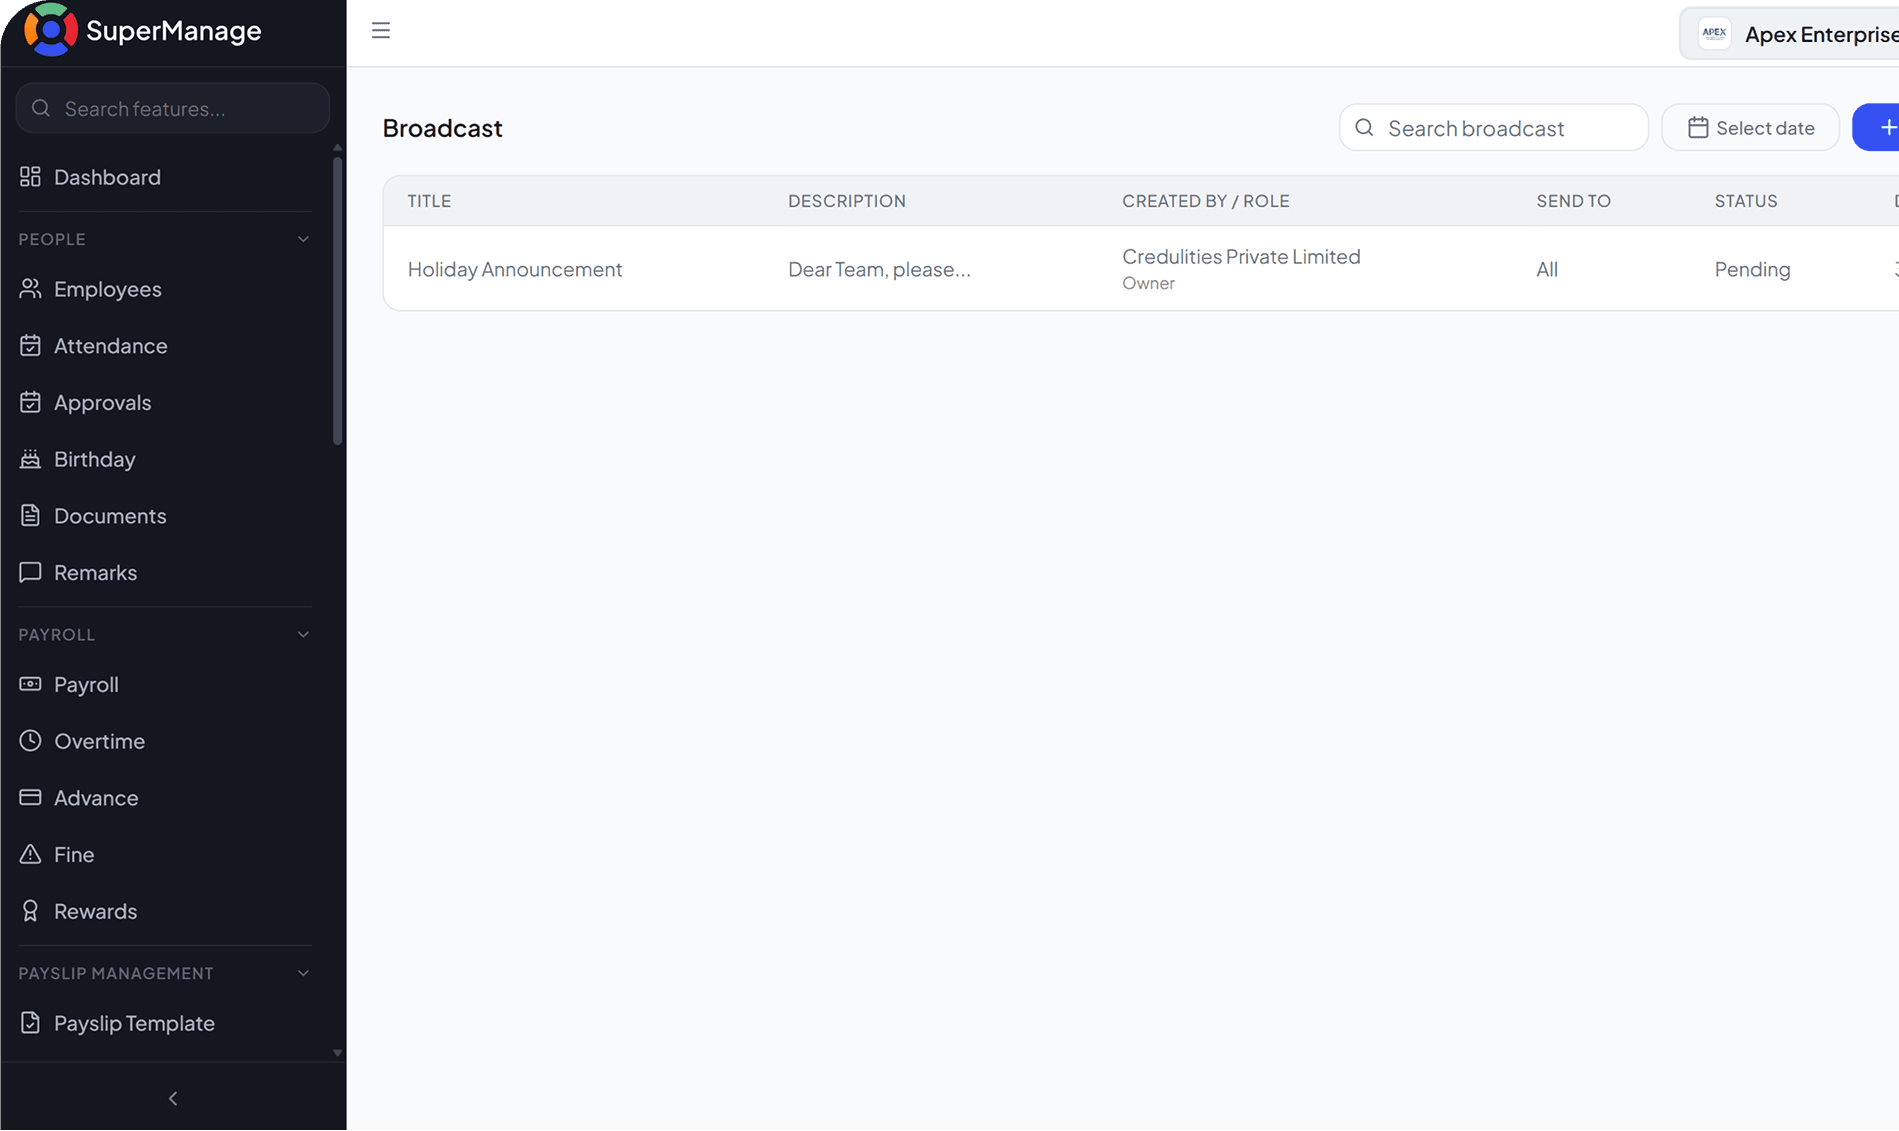
Task: Click the Fine warning triangle icon
Action: pyautogui.click(x=30, y=854)
